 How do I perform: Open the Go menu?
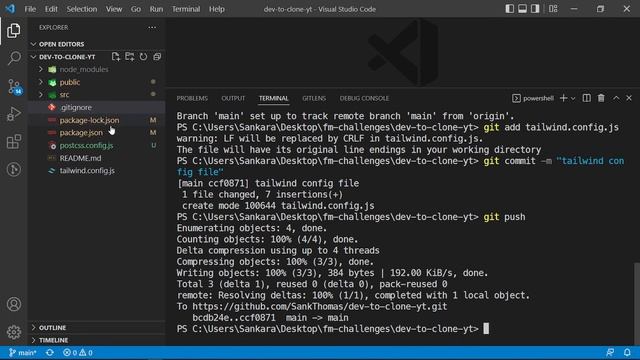[136, 9]
